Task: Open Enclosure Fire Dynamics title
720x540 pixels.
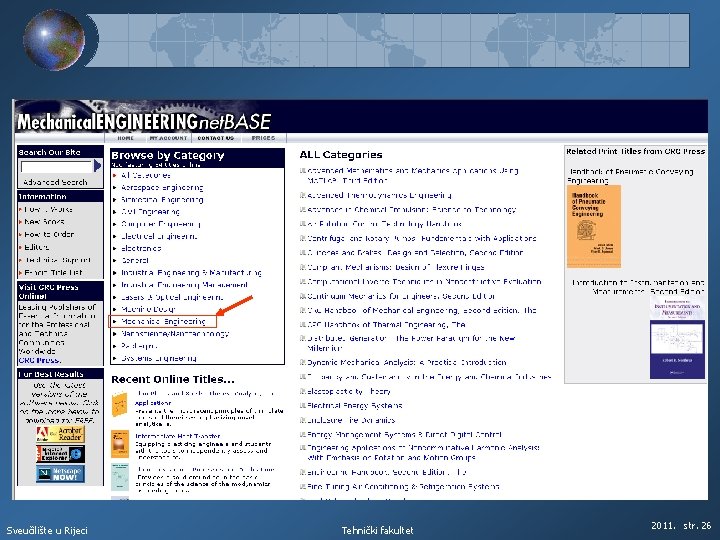Action: tap(351, 420)
